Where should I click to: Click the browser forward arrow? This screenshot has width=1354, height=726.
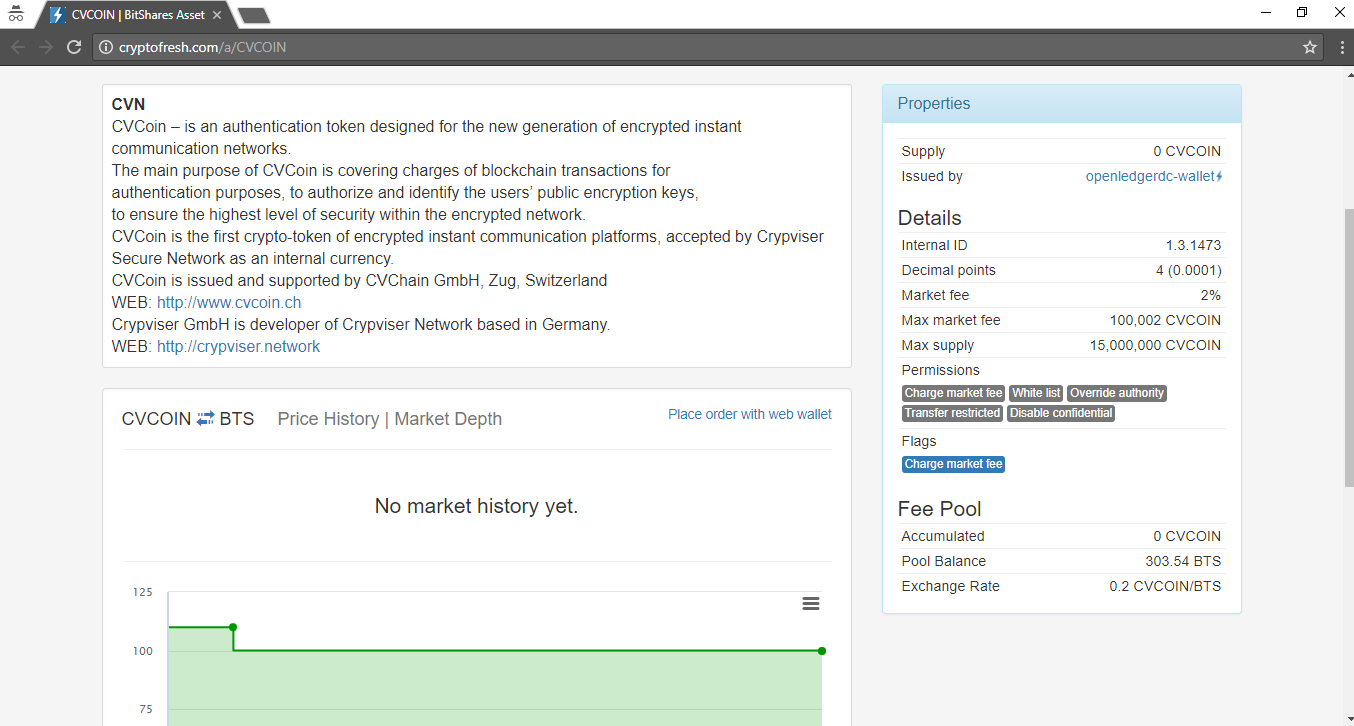[46, 47]
